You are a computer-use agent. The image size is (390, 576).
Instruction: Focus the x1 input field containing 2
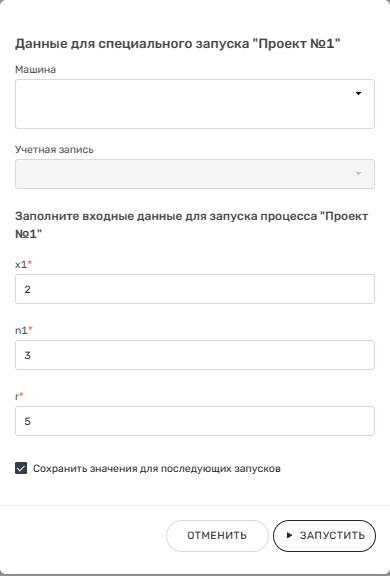coord(195,289)
